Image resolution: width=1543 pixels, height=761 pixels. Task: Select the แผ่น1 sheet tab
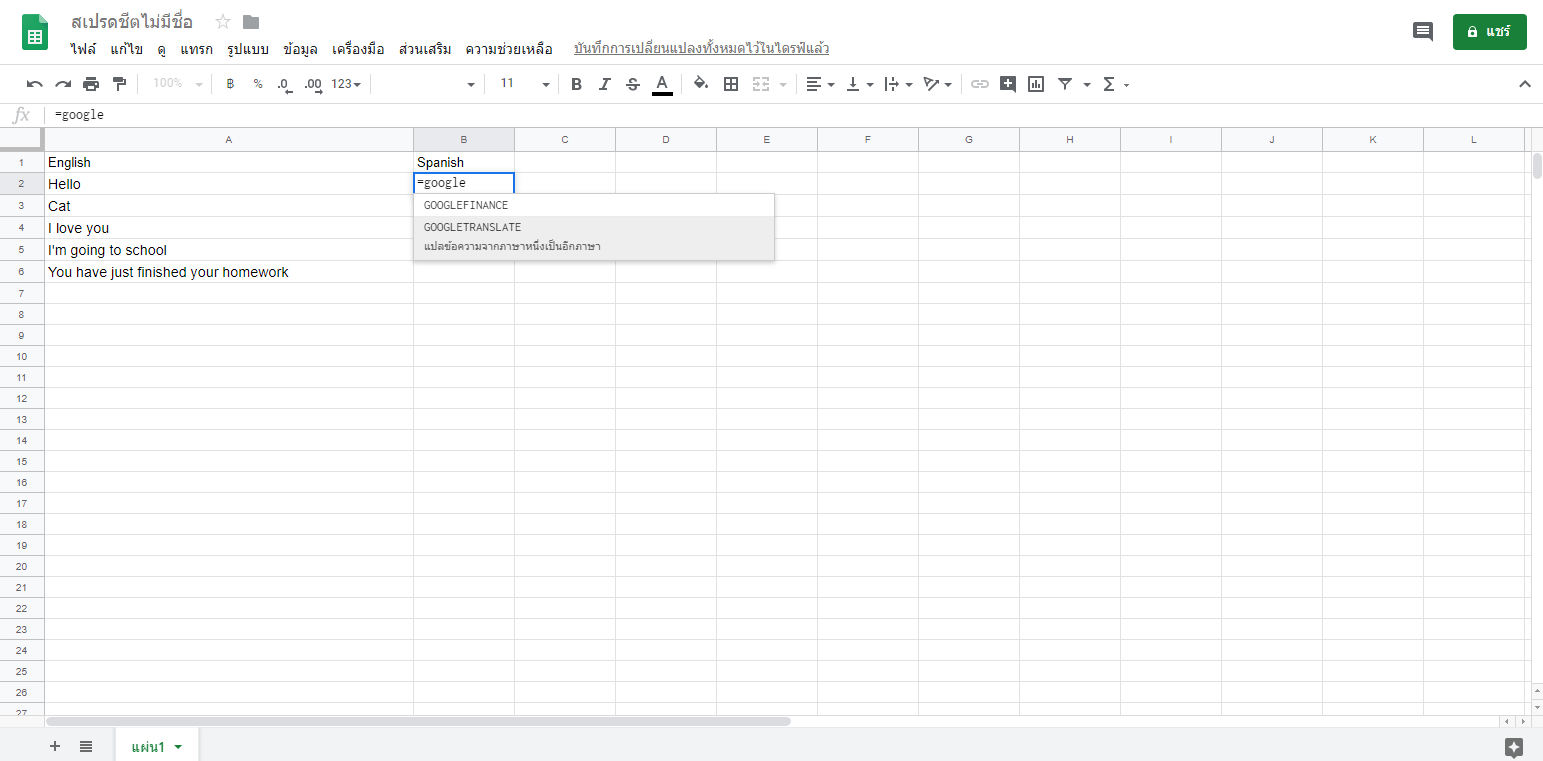pyautogui.click(x=157, y=746)
